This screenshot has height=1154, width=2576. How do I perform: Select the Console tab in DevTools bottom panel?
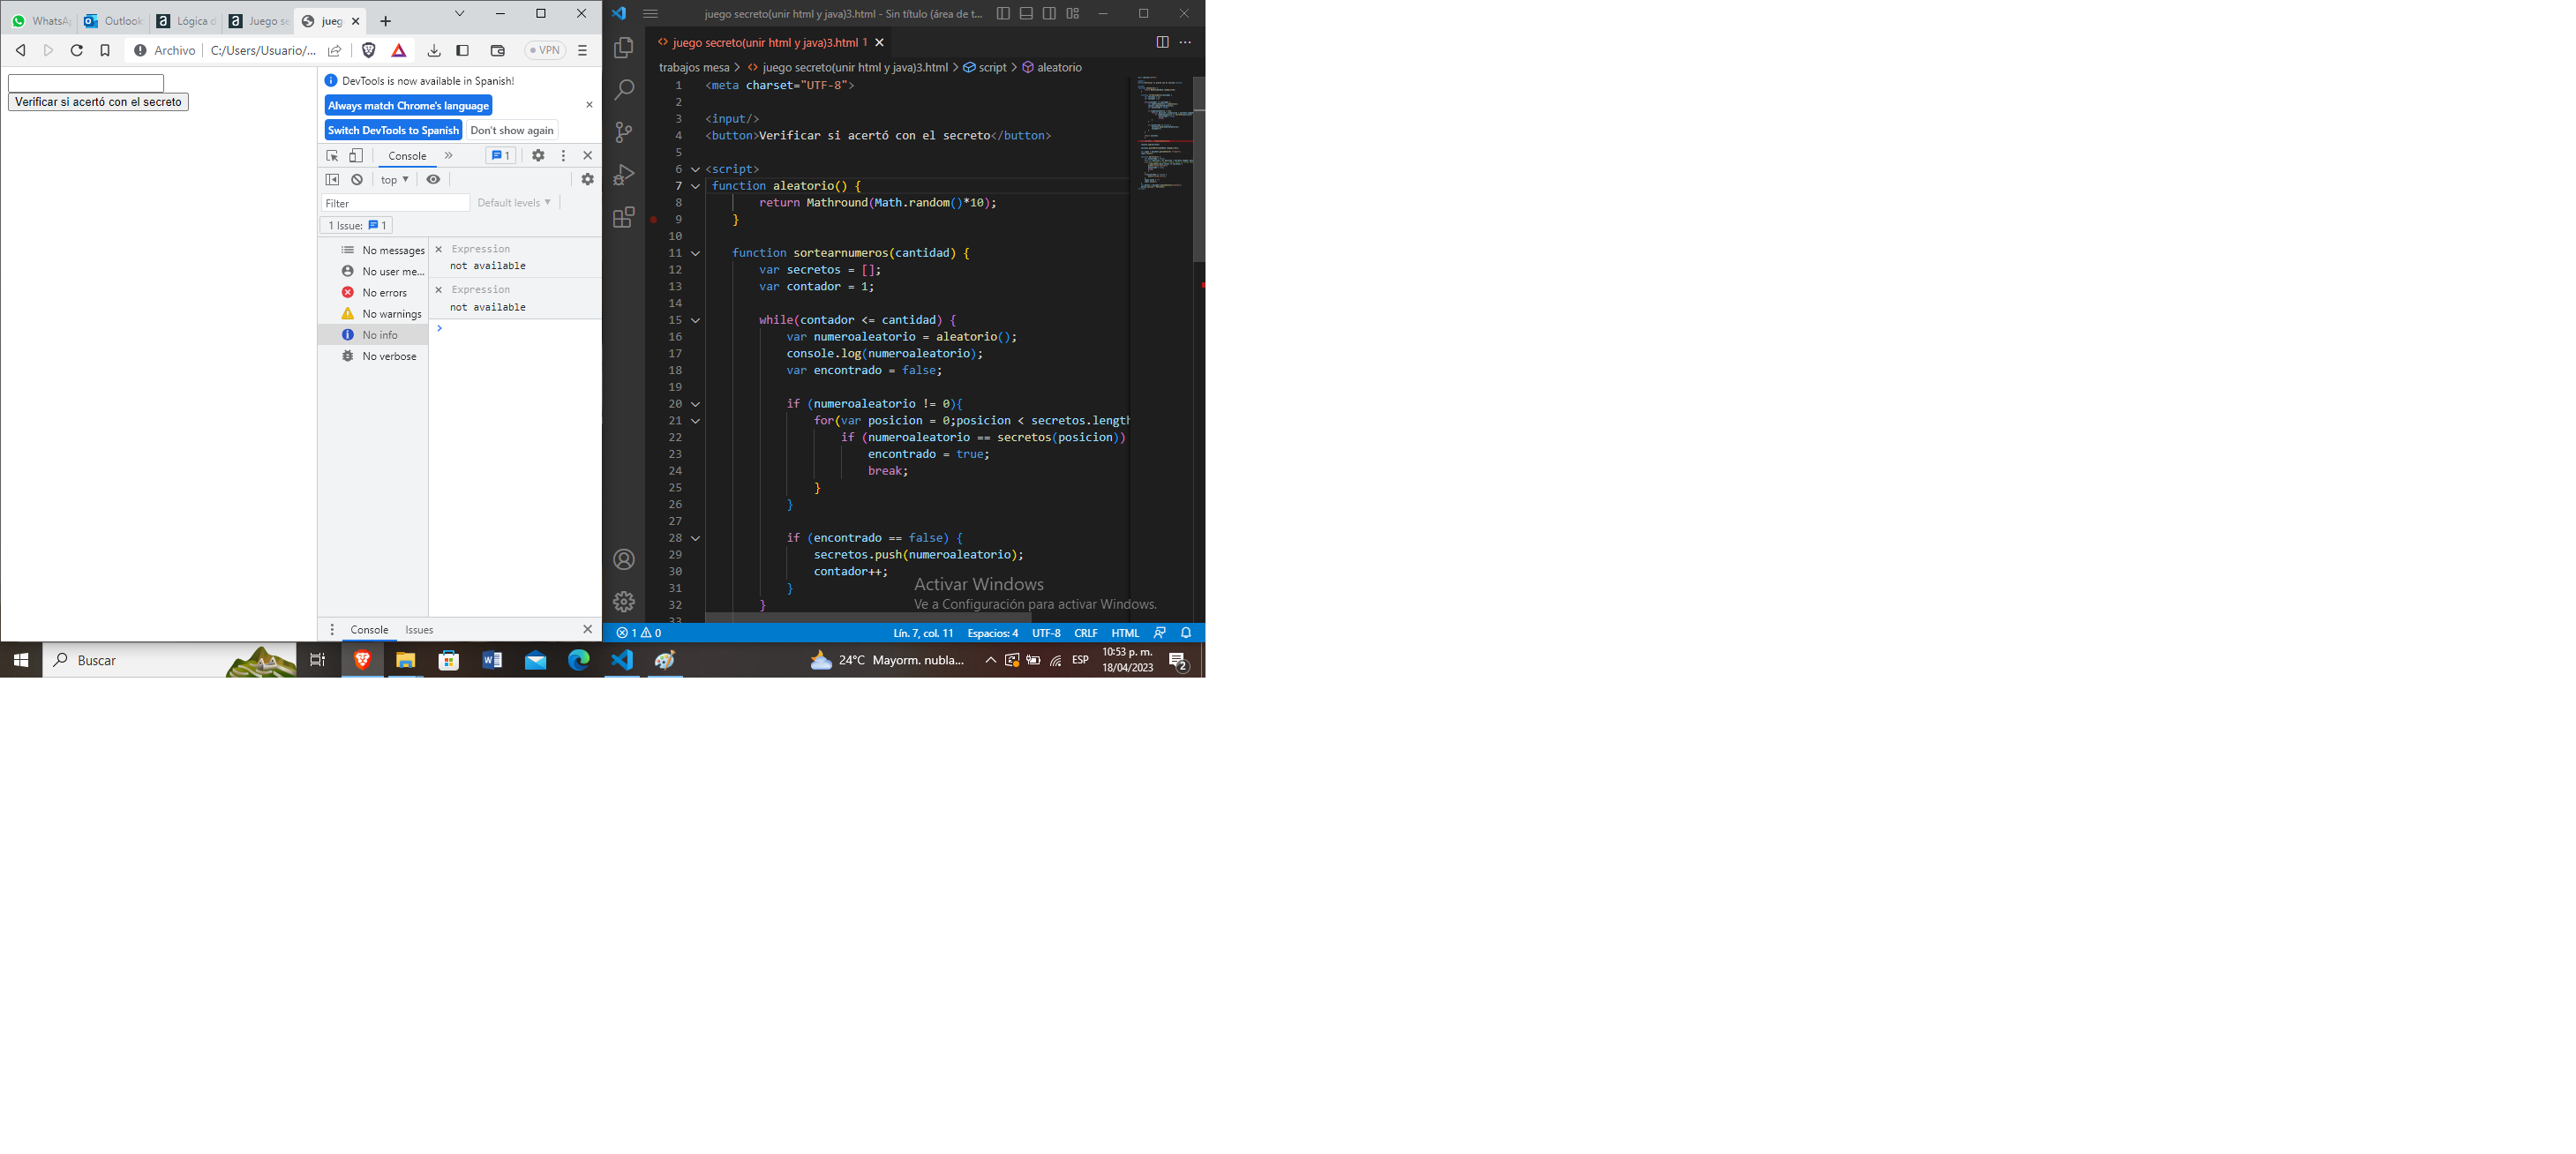pyautogui.click(x=368, y=629)
